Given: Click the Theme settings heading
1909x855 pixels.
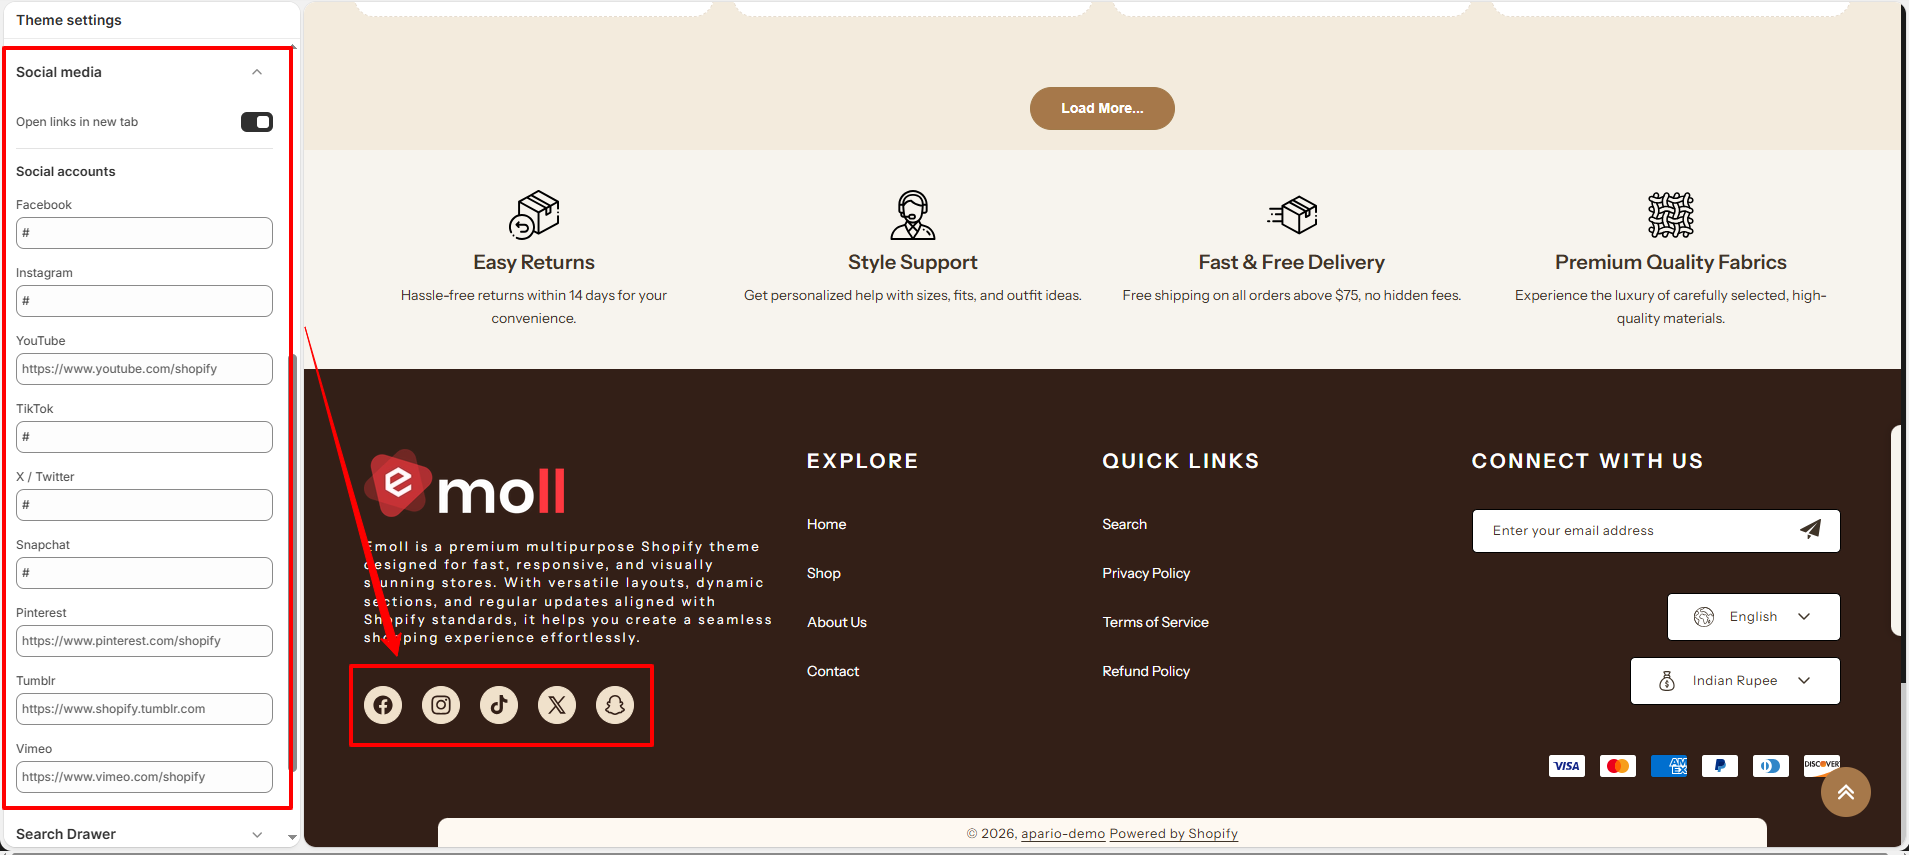Looking at the screenshot, I should [69, 20].
